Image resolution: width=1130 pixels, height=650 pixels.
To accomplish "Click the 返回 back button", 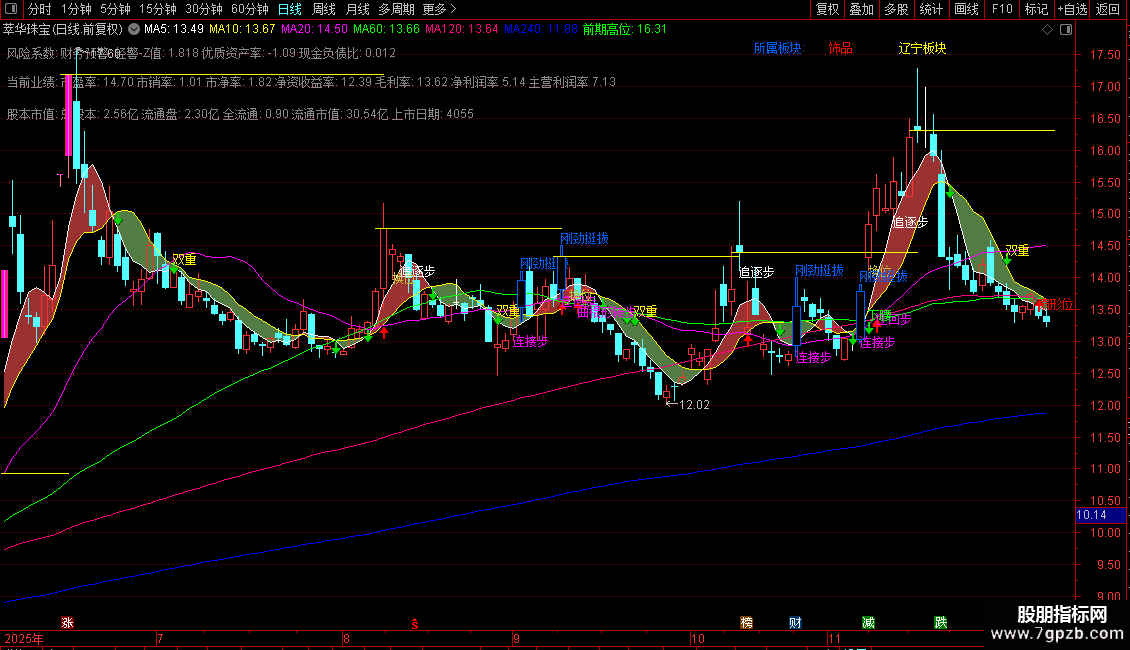I will [x=1108, y=9].
